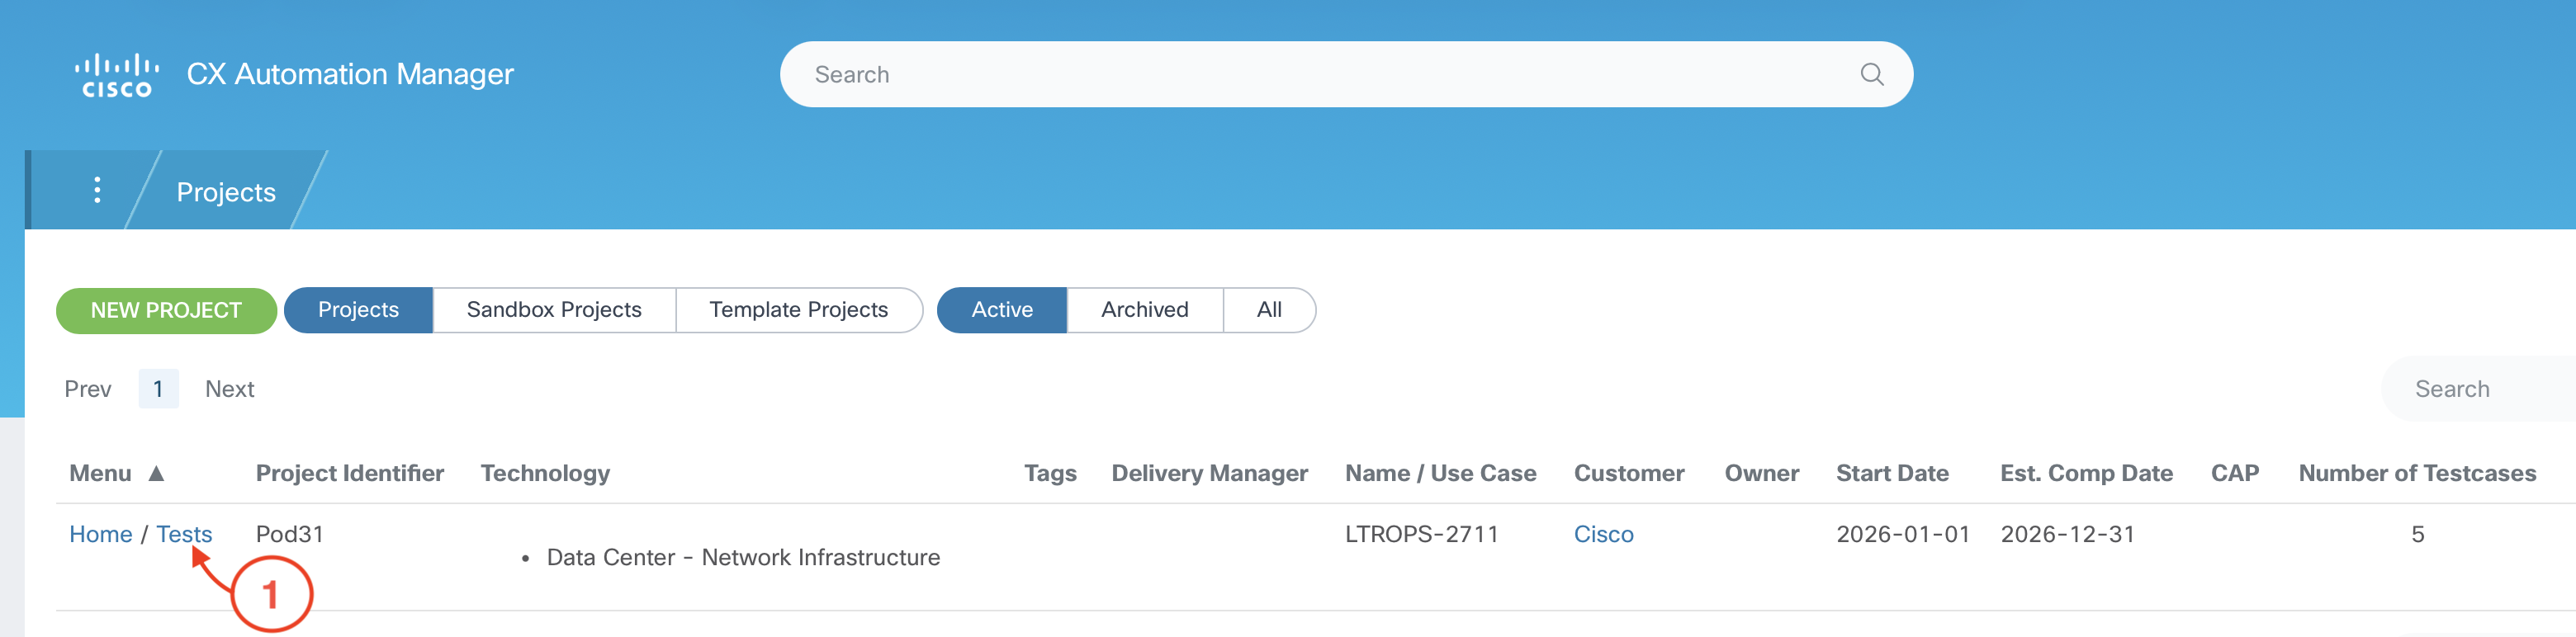Open the Home link for Pod31
The image size is (2576, 637).
(100, 534)
